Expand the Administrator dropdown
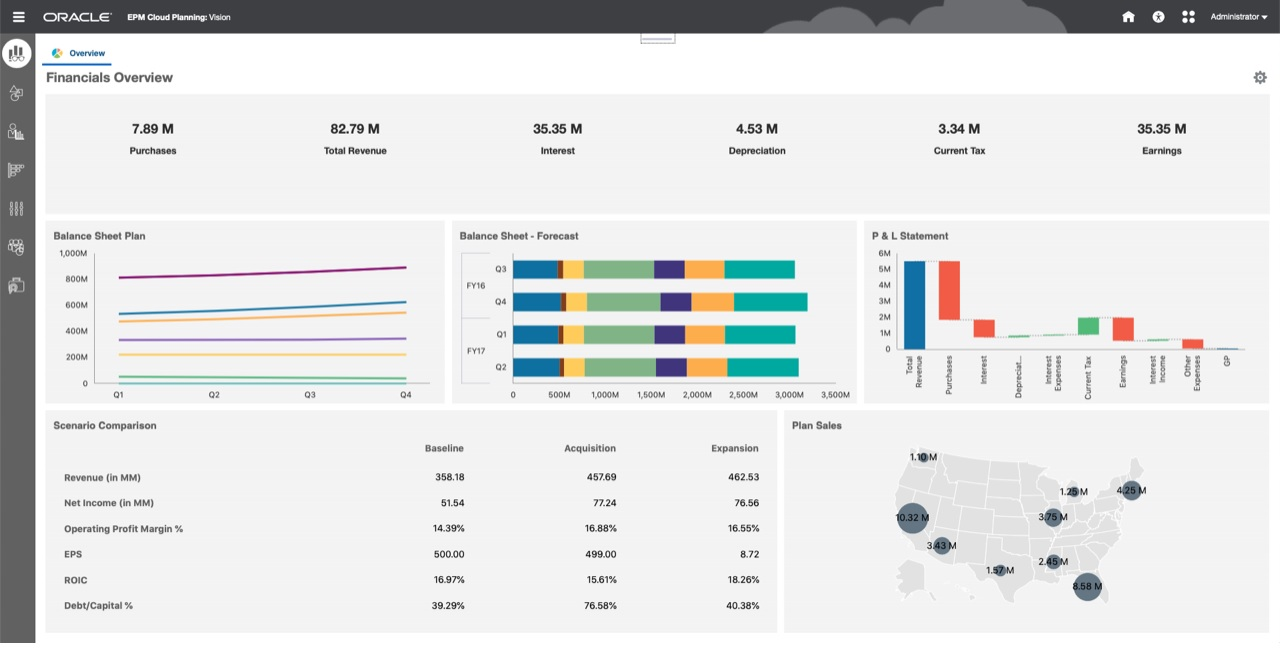This screenshot has height=648, width=1280. click(1237, 16)
